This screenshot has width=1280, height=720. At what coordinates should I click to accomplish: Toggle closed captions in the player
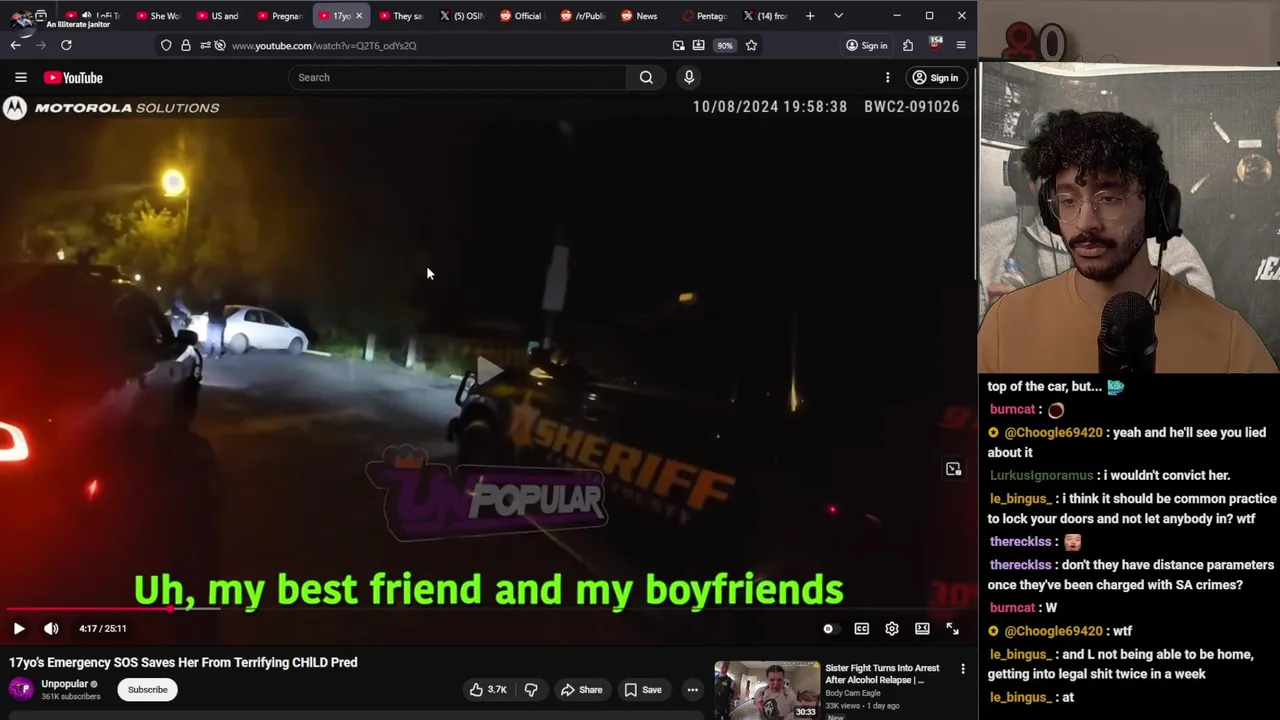click(x=861, y=628)
